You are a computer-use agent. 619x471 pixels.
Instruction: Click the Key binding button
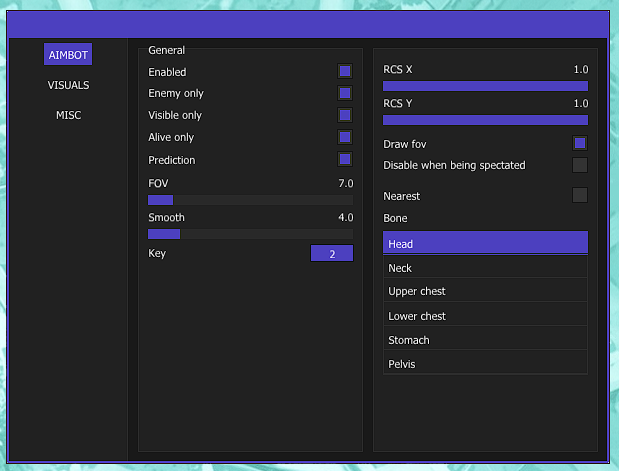pyautogui.click(x=332, y=254)
